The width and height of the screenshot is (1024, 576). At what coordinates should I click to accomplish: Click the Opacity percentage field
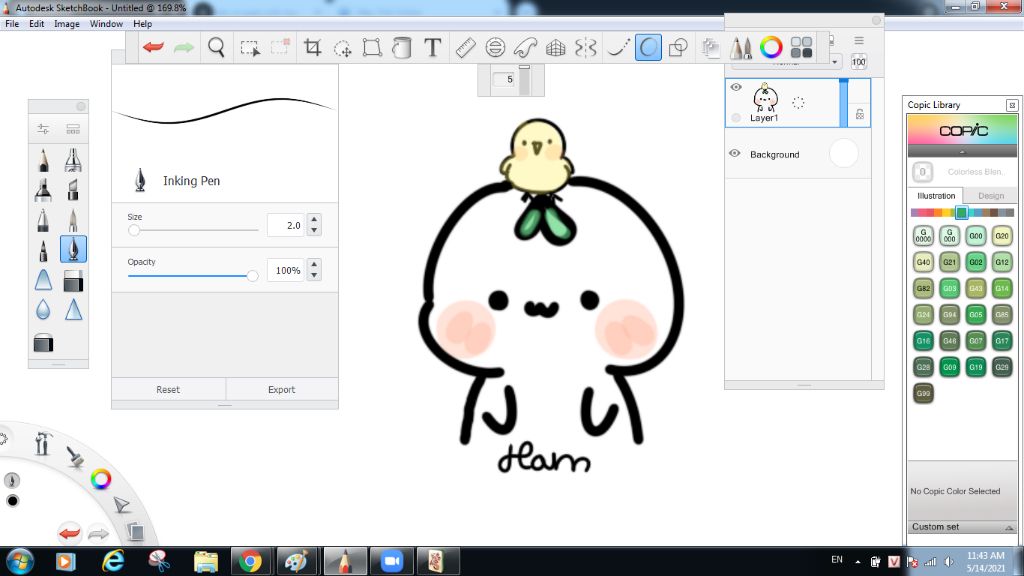(286, 270)
